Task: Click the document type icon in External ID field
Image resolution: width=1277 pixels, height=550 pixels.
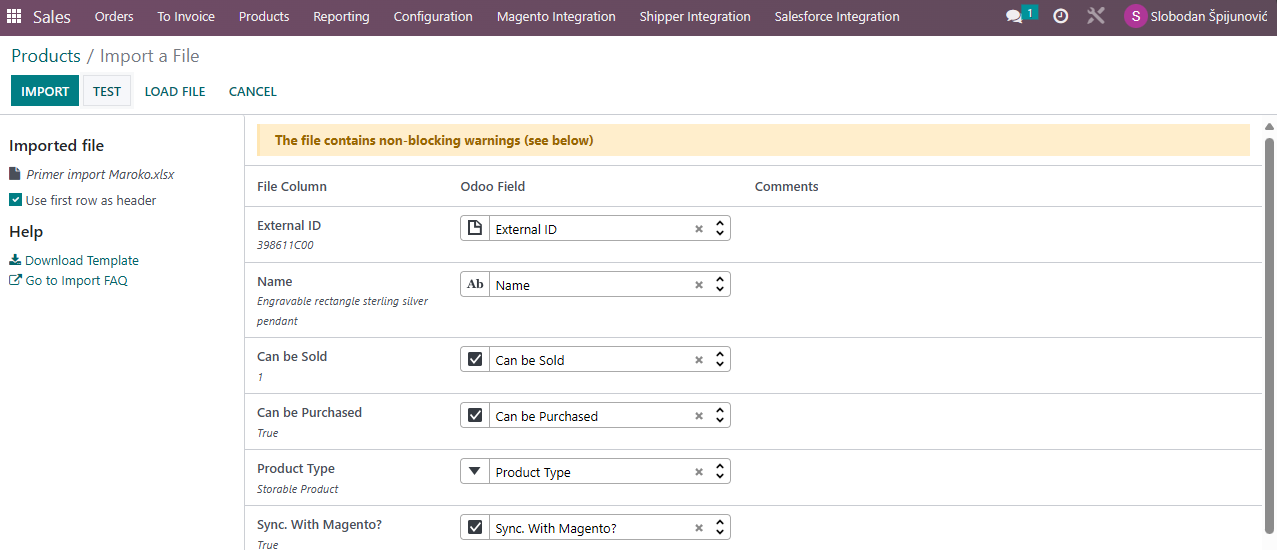Action: click(475, 228)
